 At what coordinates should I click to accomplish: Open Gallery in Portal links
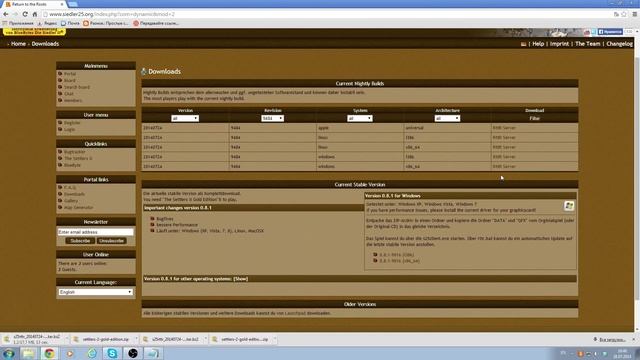click(x=71, y=201)
